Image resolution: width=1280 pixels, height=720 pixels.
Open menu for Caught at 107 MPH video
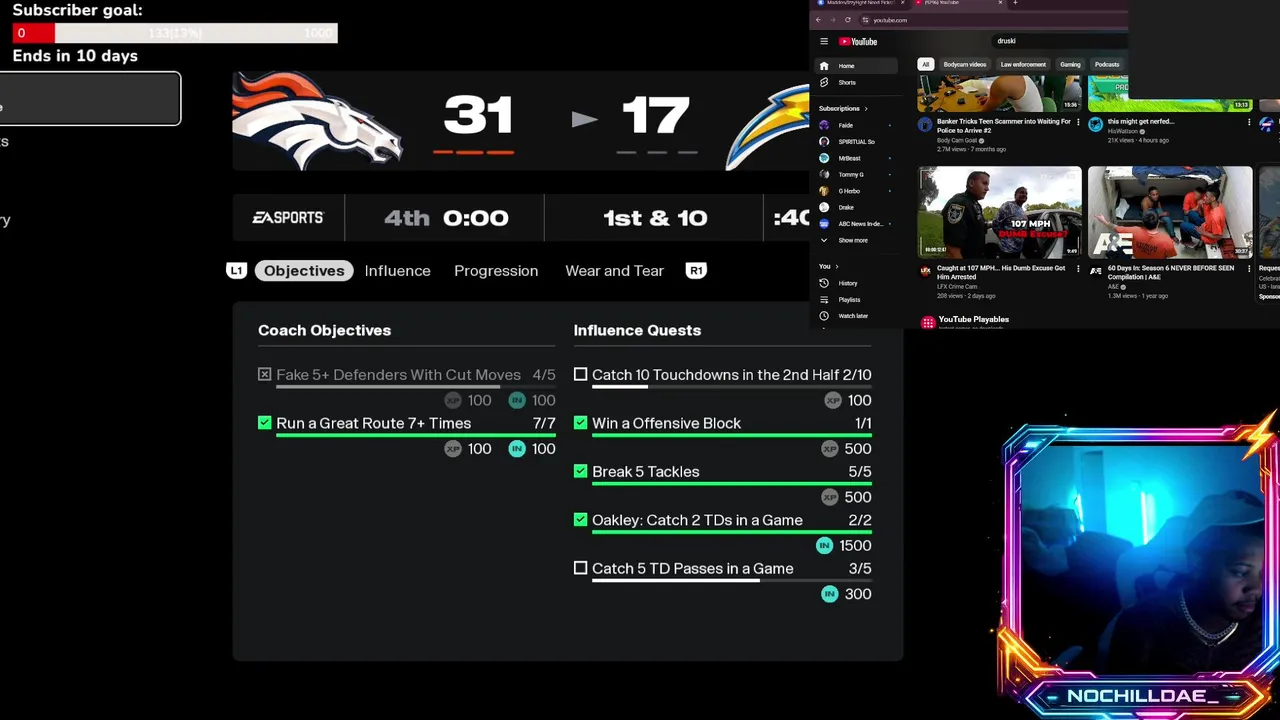pyautogui.click(x=1078, y=268)
